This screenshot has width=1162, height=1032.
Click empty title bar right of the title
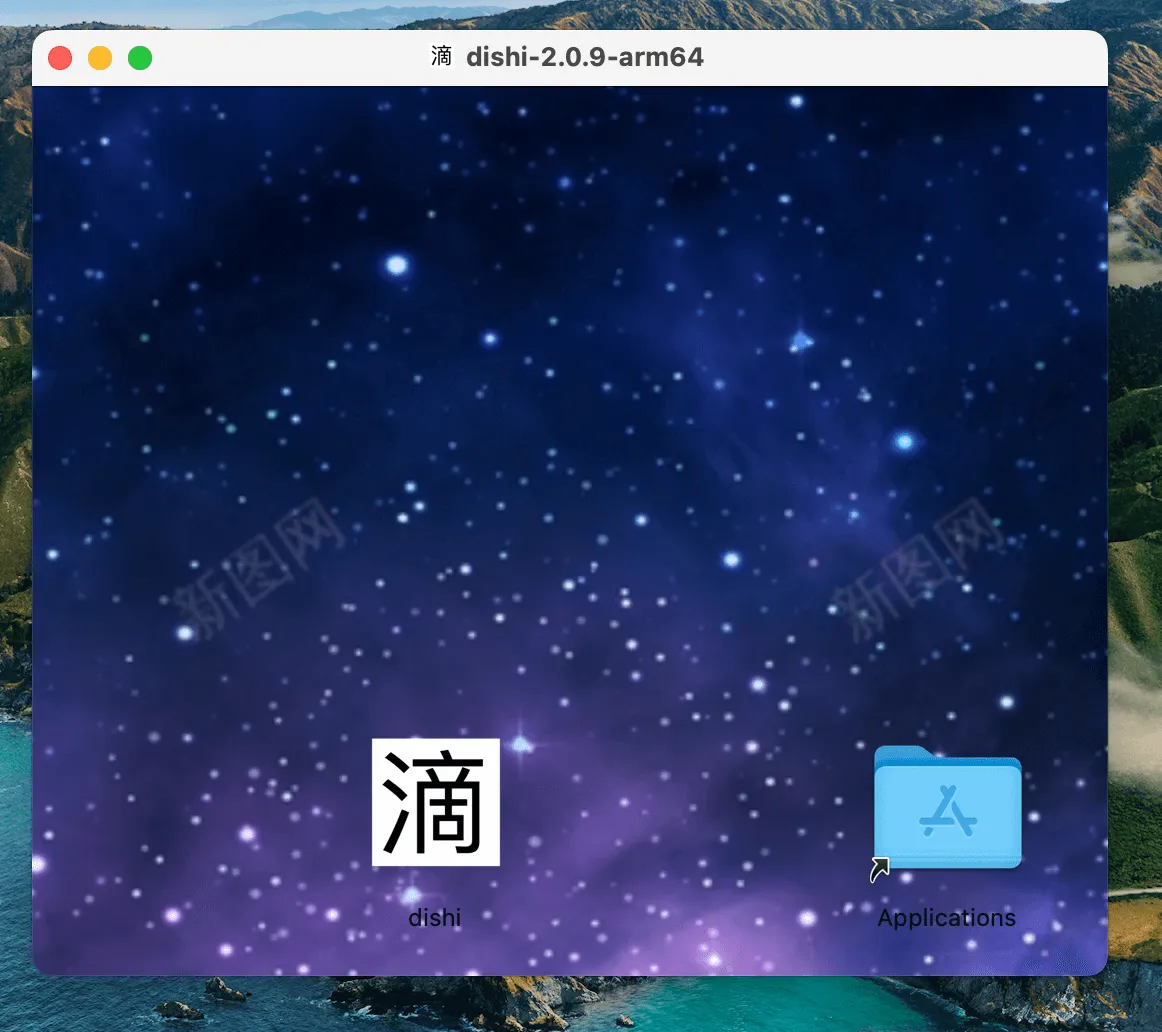coord(900,57)
